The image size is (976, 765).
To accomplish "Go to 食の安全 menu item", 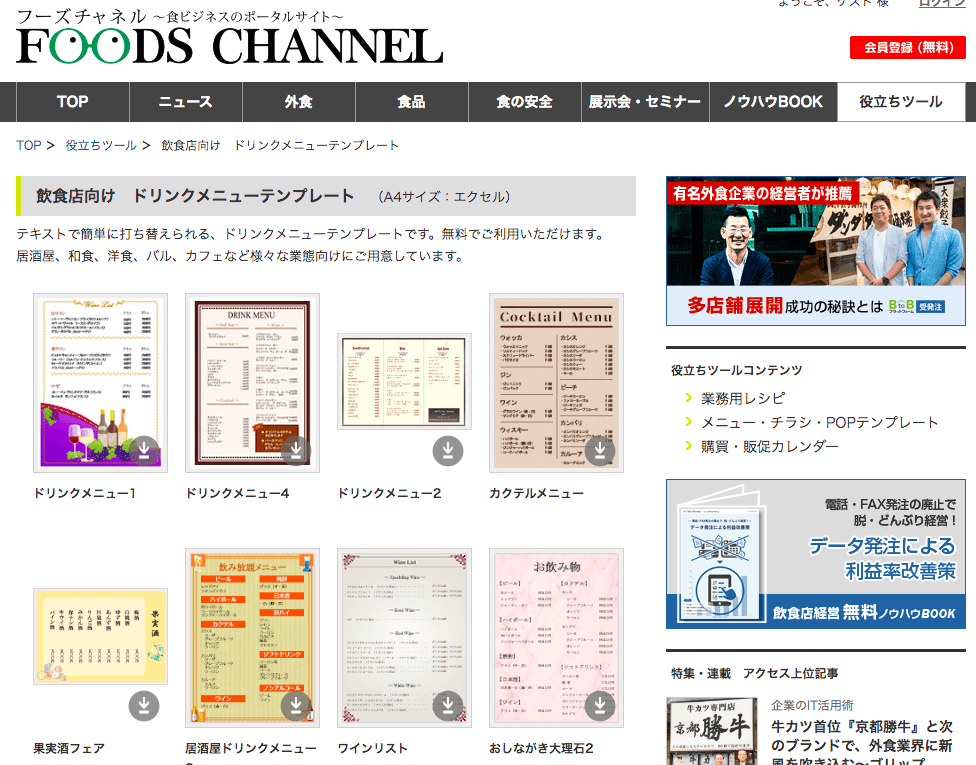I will pyautogui.click(x=524, y=102).
